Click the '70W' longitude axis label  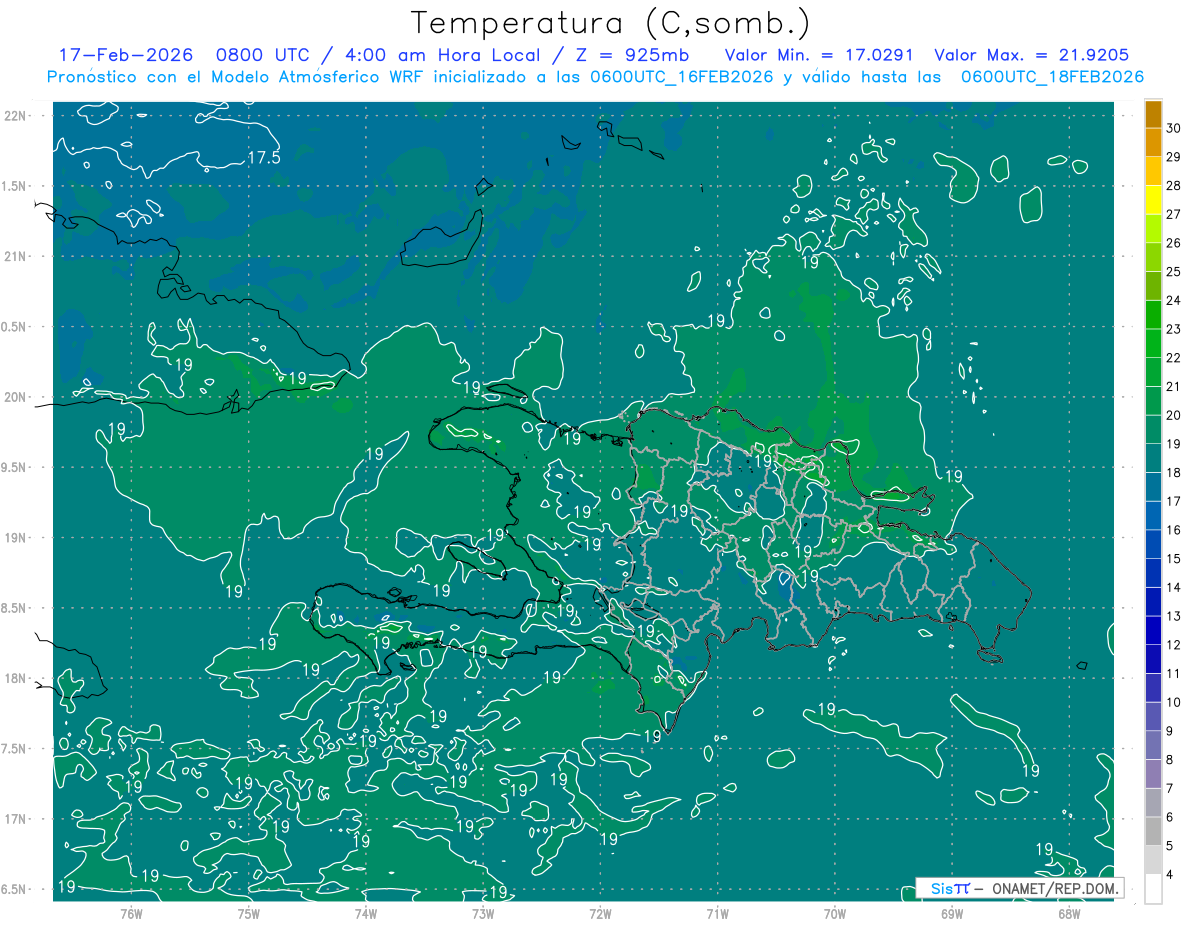click(x=834, y=913)
